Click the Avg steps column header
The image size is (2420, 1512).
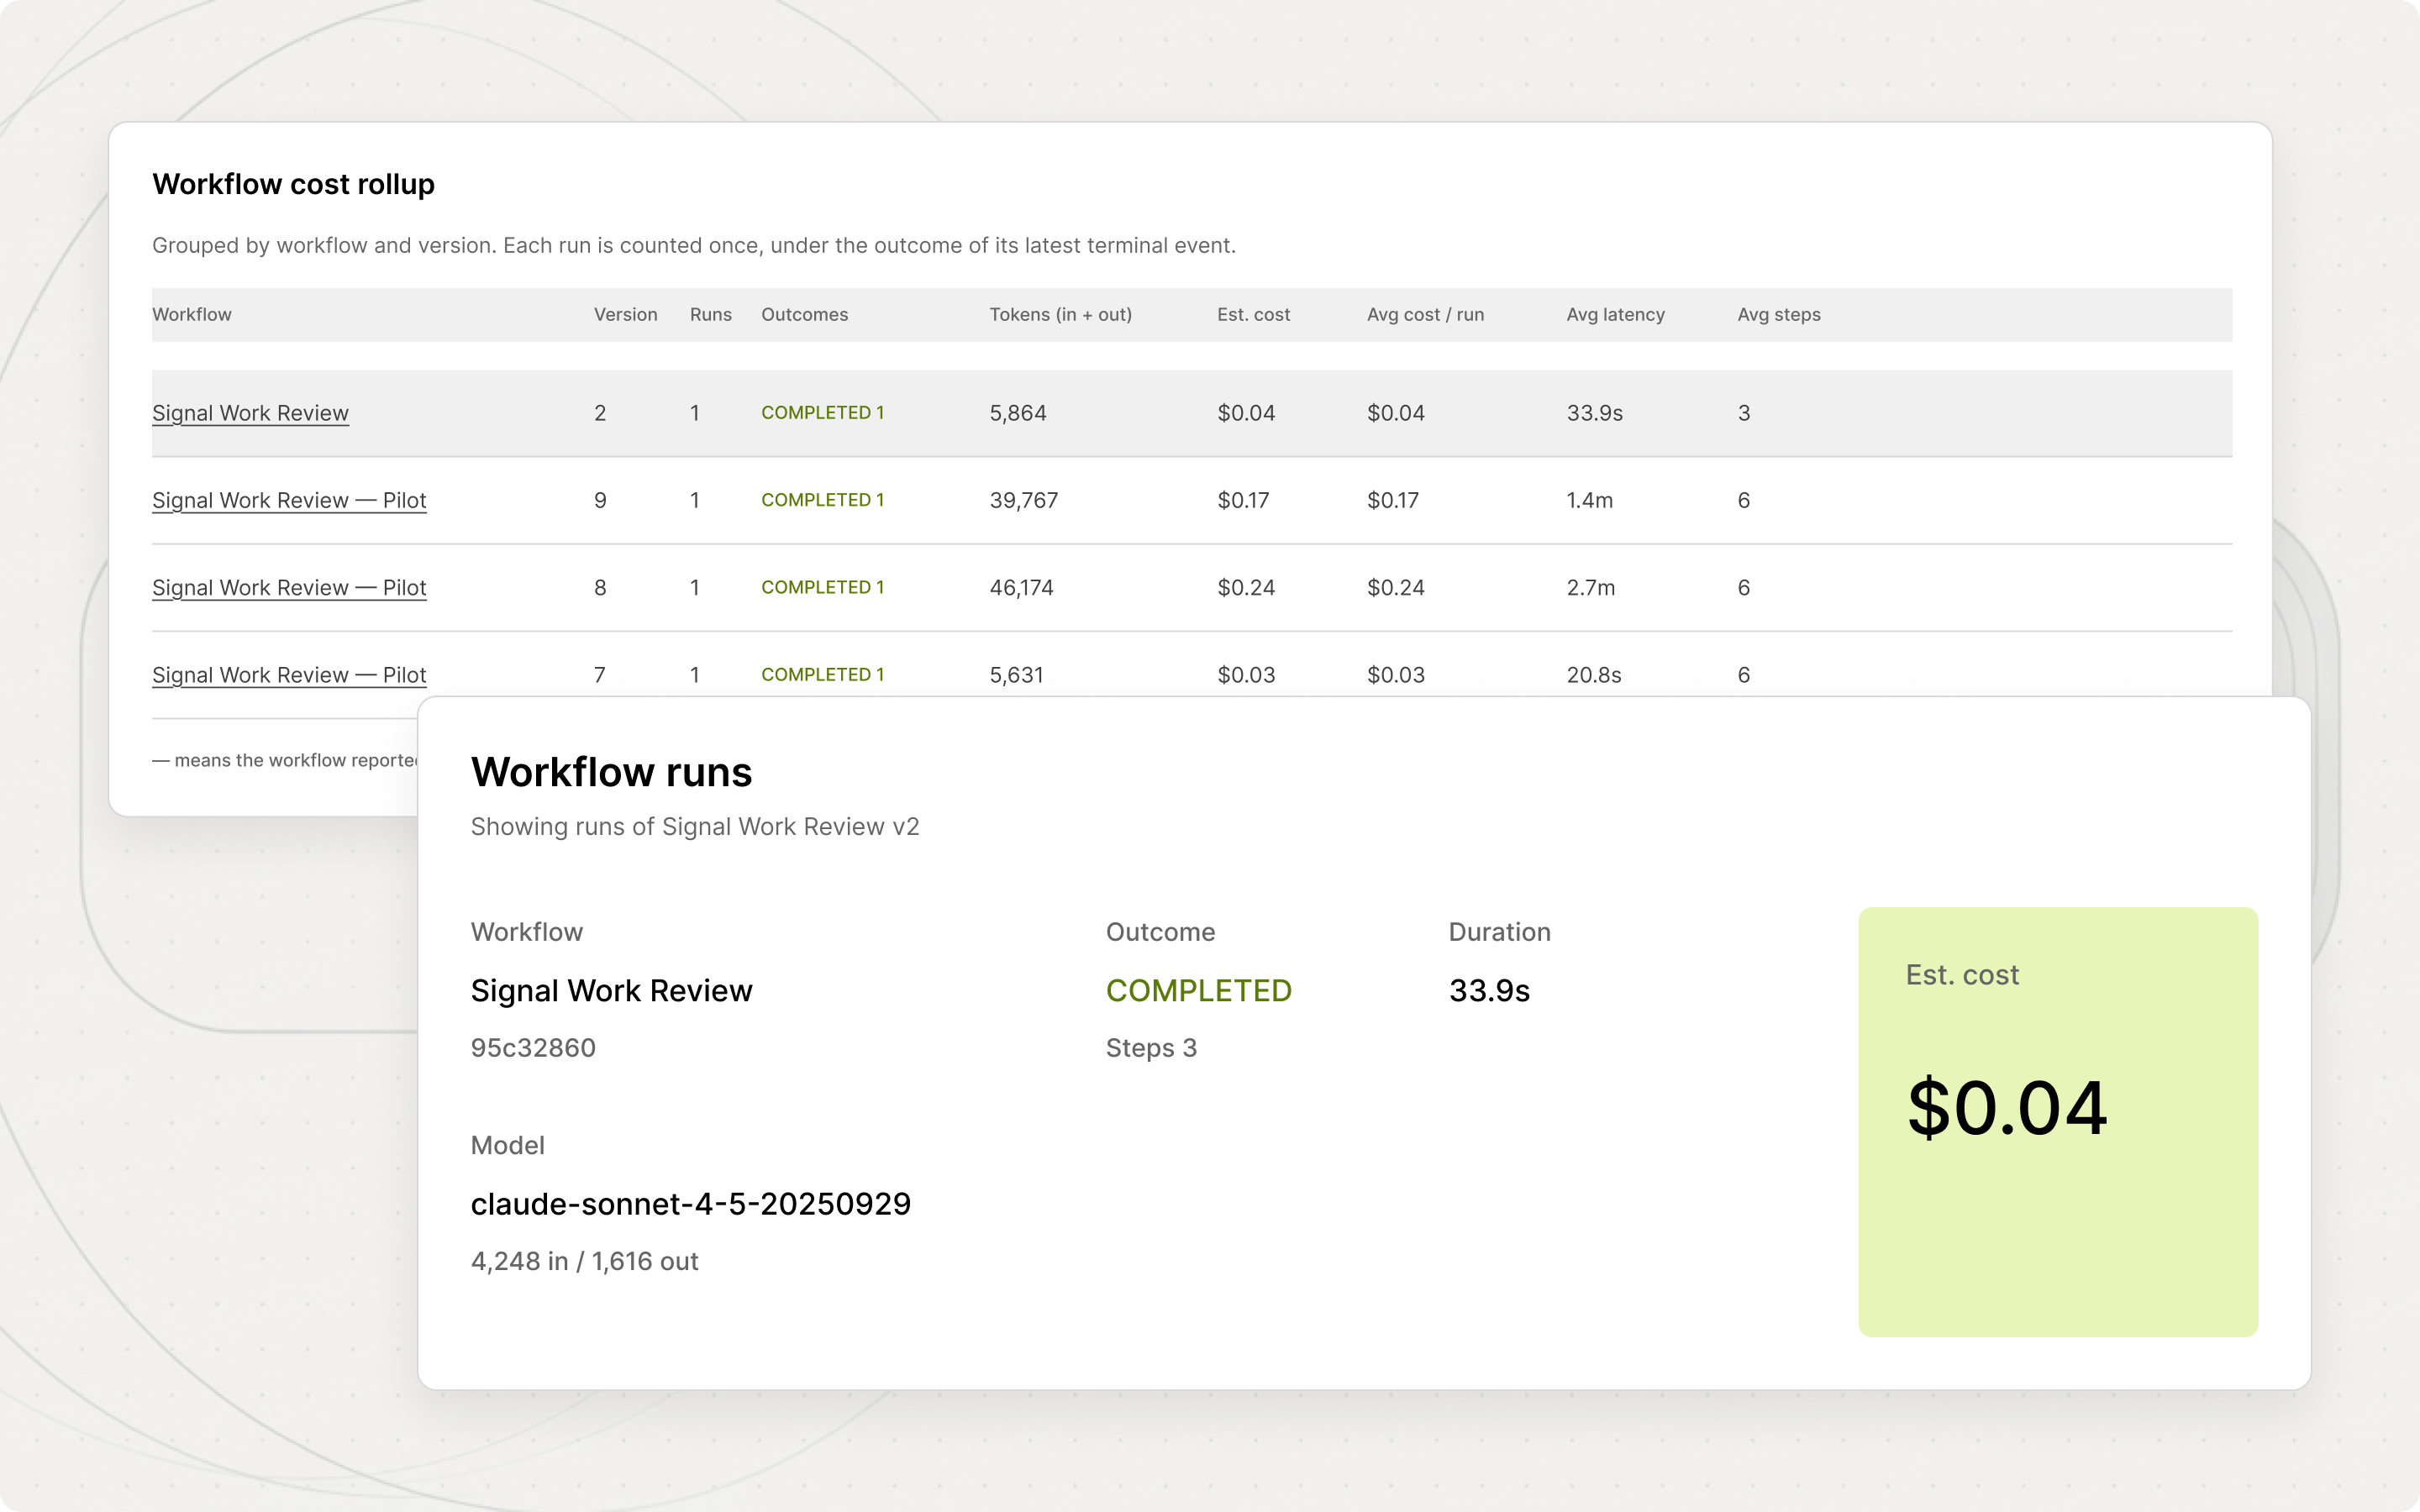pos(1779,314)
